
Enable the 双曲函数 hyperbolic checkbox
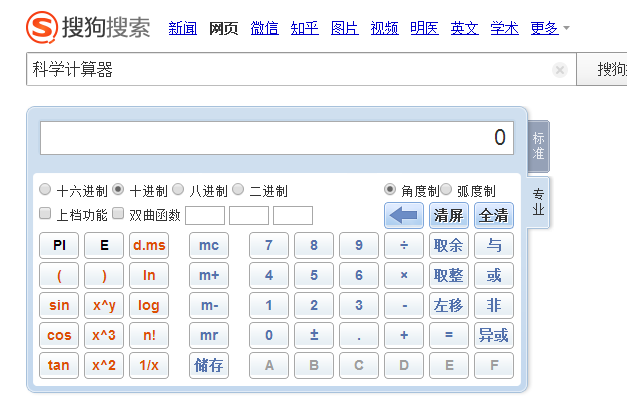click(118, 213)
